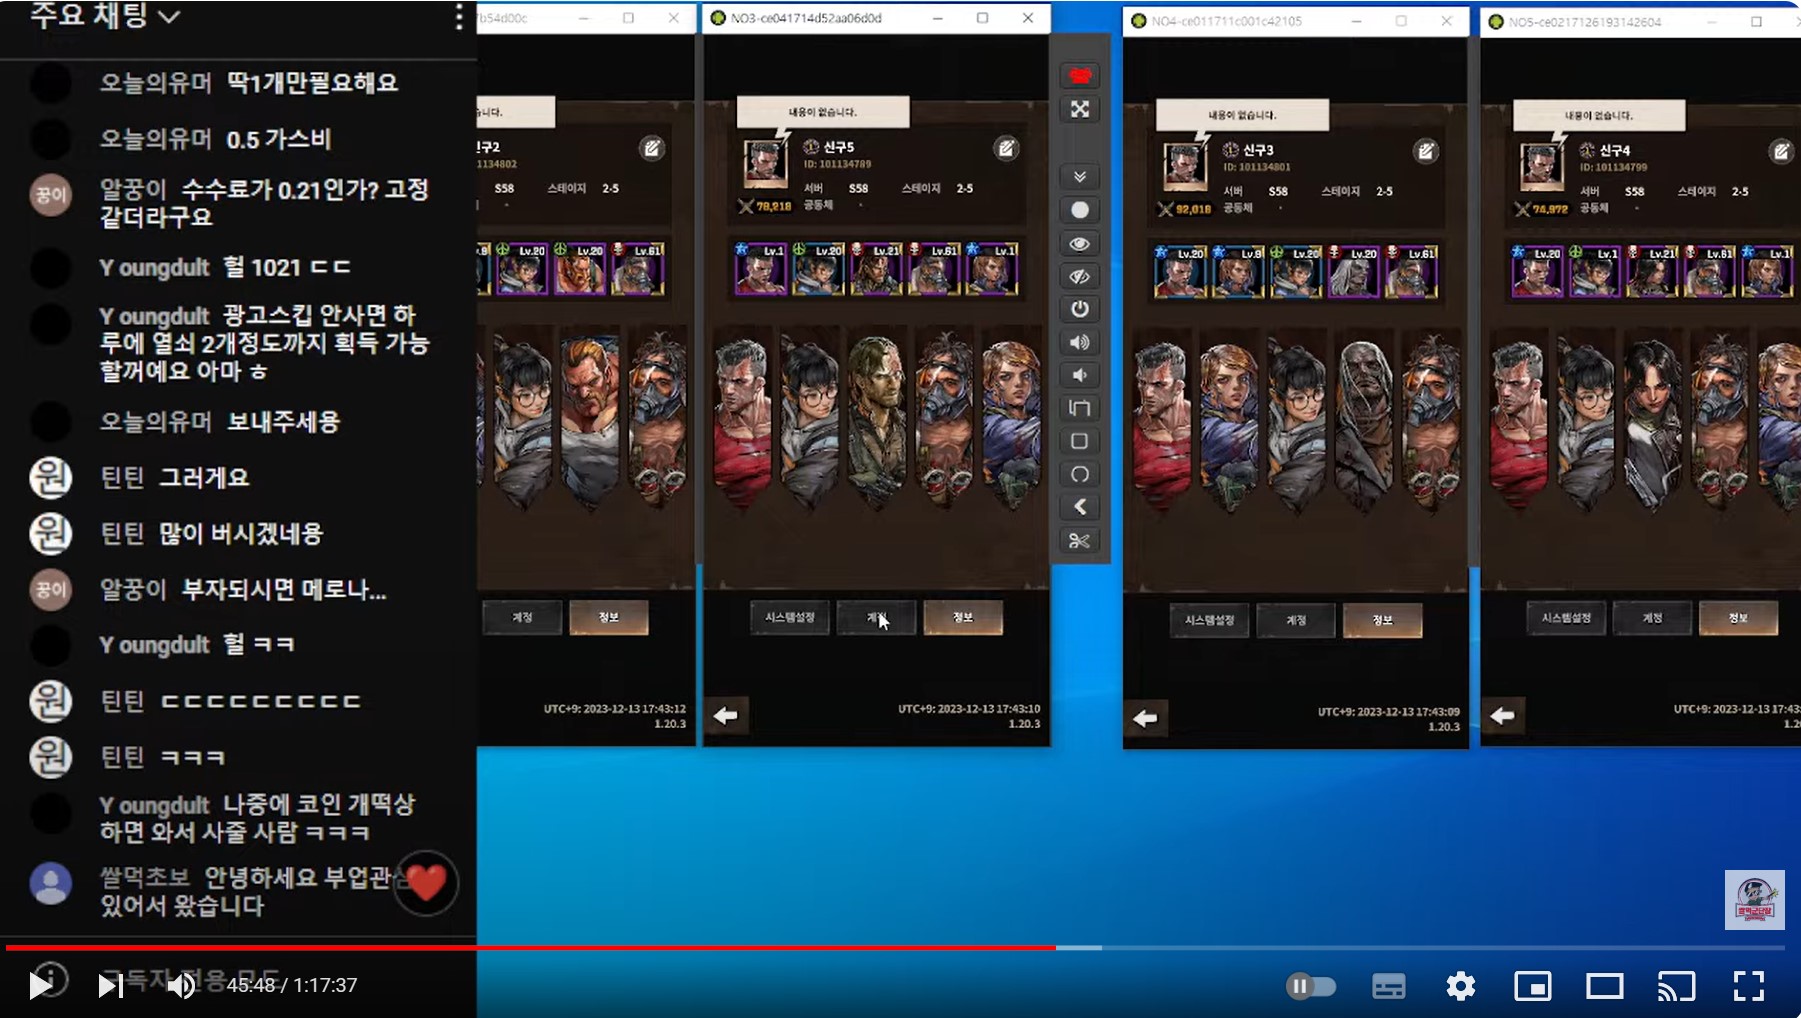This screenshot has width=1801, height=1018.
Task: Toggle subtitles/closed captions
Action: coord(1388,987)
